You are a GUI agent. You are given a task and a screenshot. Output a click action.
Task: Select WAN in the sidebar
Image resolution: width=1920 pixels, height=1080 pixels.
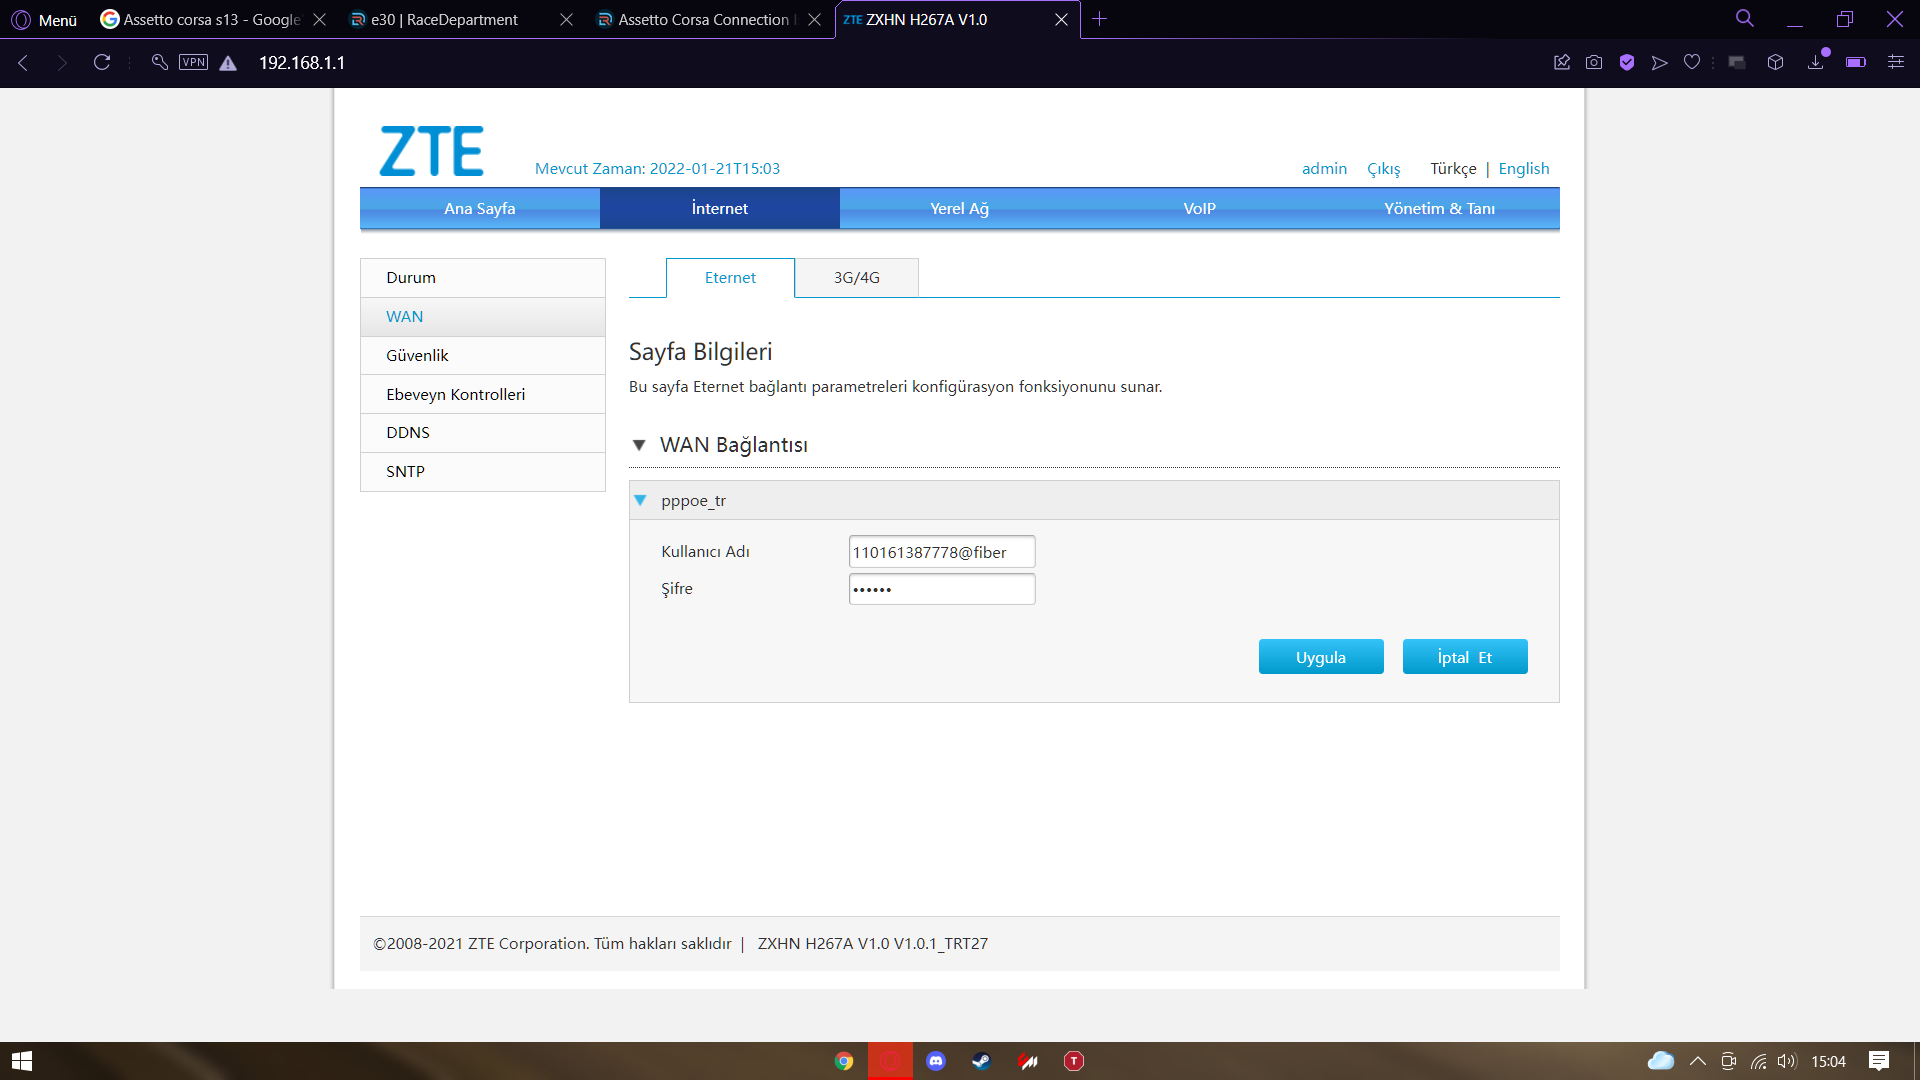[x=483, y=316]
